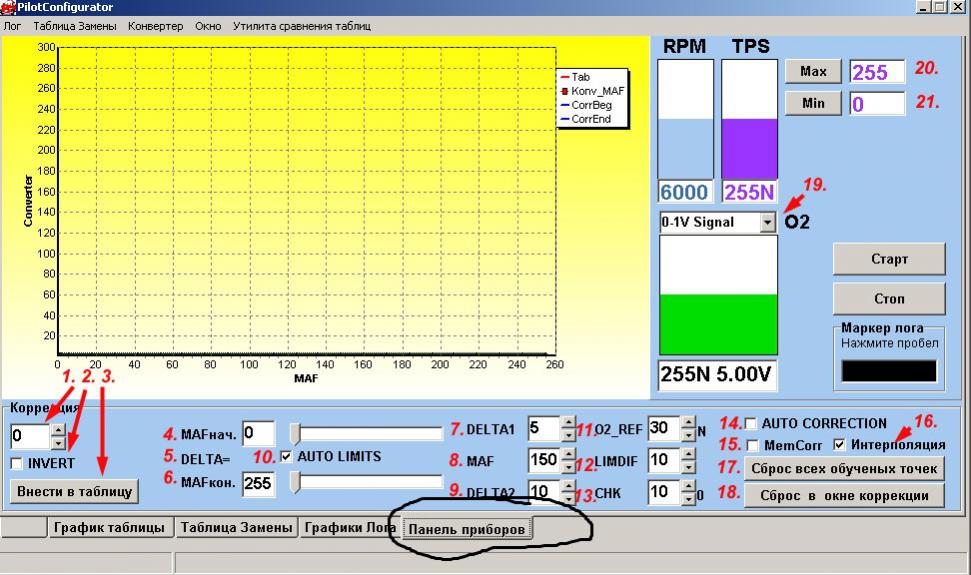This screenshot has height=575, width=971.
Task: Click Сброс всех обученных точек
Action: tap(844, 469)
